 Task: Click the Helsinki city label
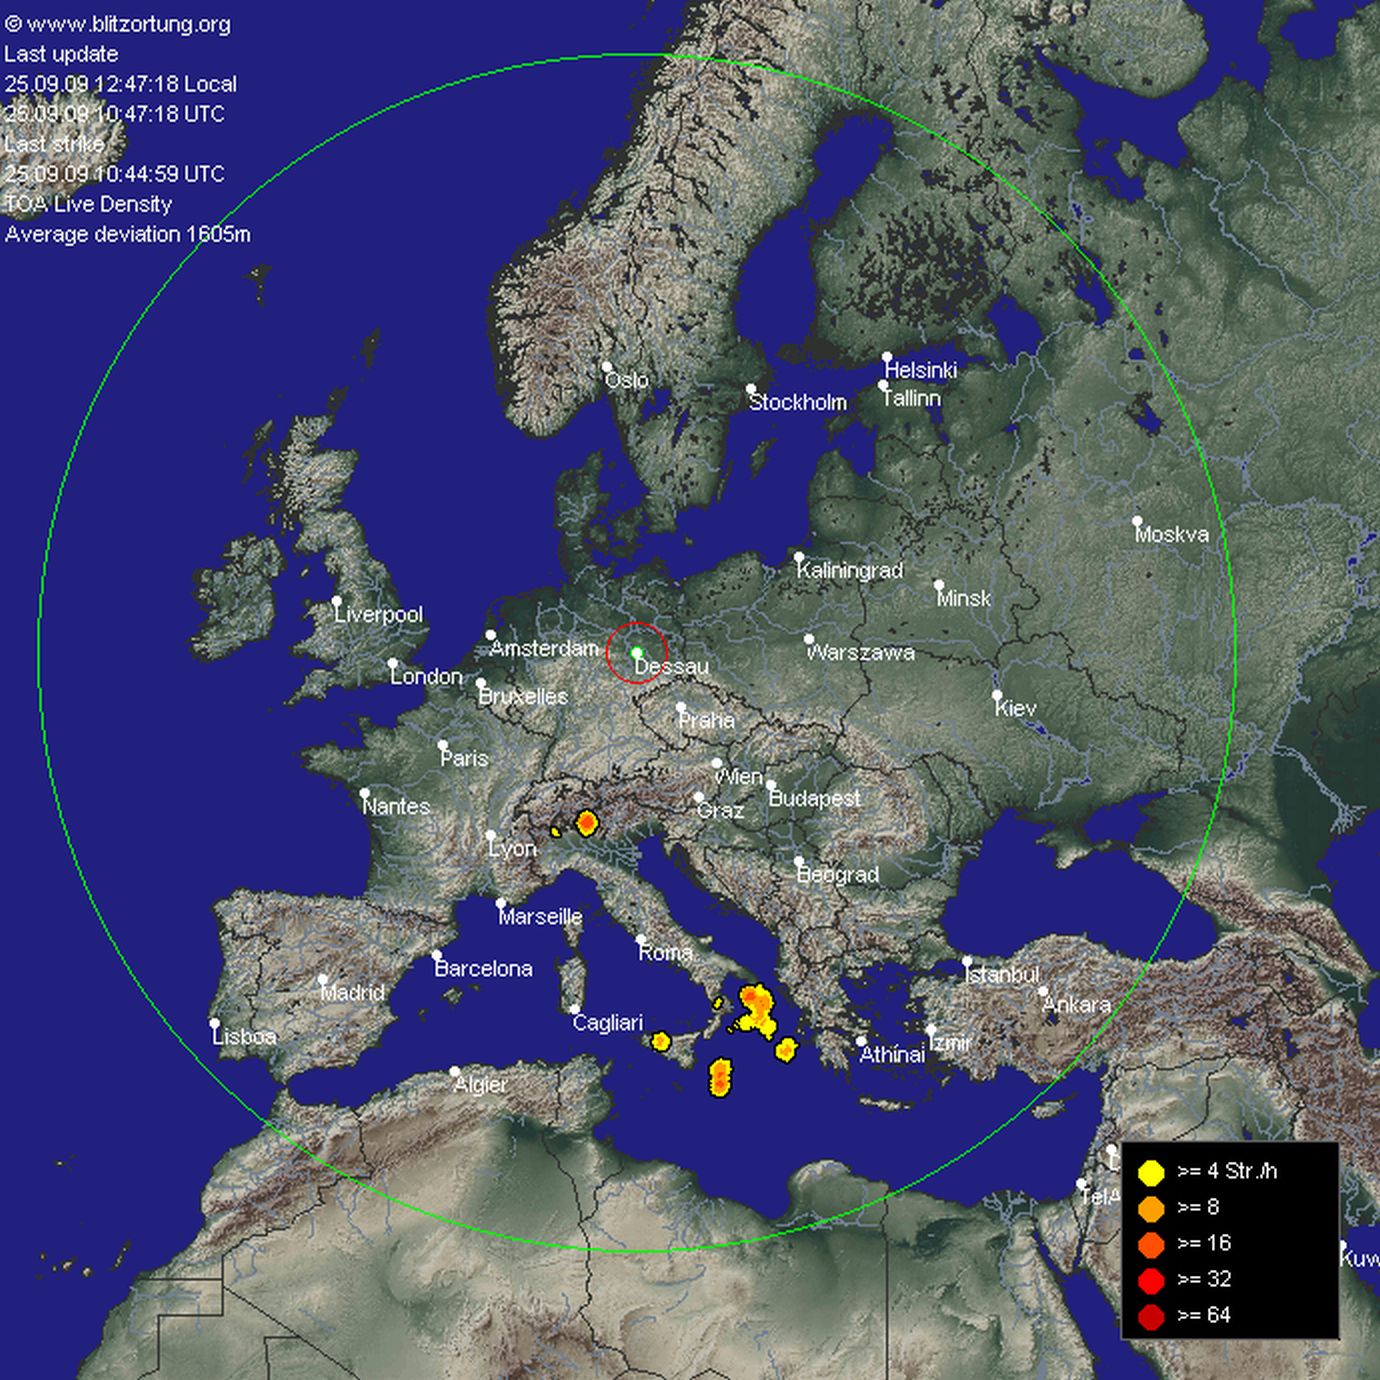point(921,370)
